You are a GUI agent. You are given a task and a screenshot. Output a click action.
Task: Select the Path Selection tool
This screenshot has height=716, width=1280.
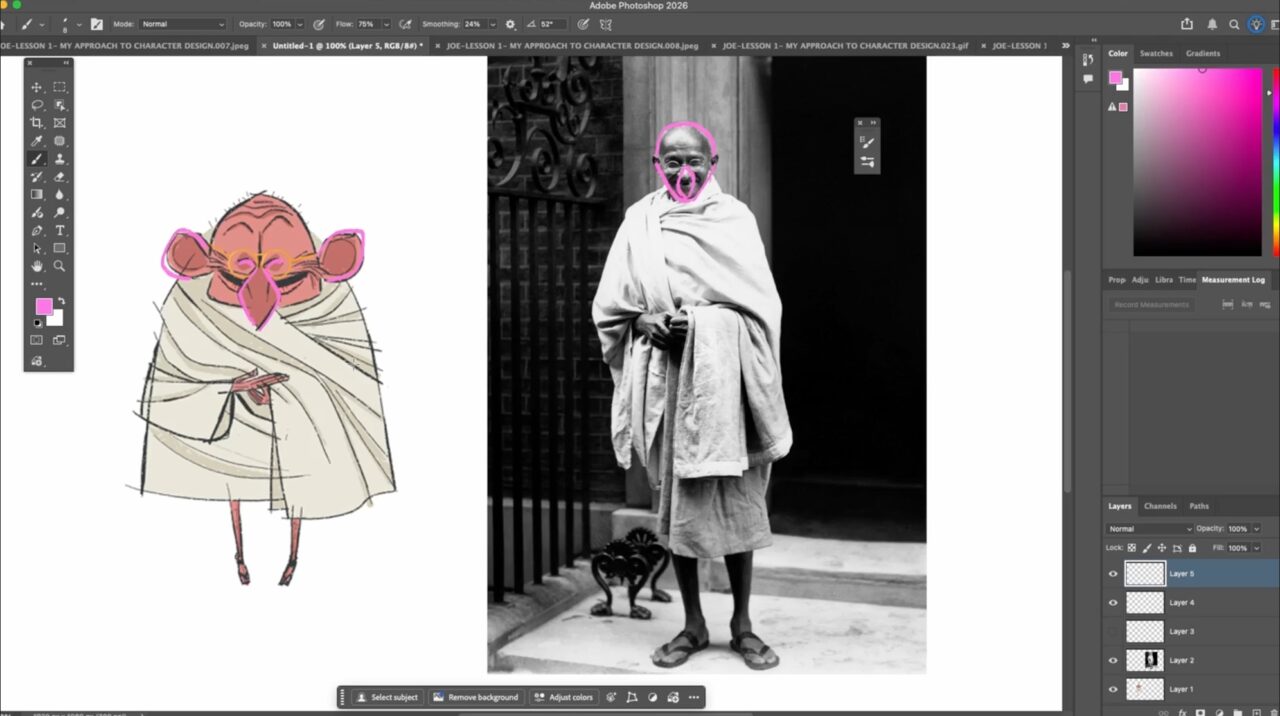pos(37,248)
